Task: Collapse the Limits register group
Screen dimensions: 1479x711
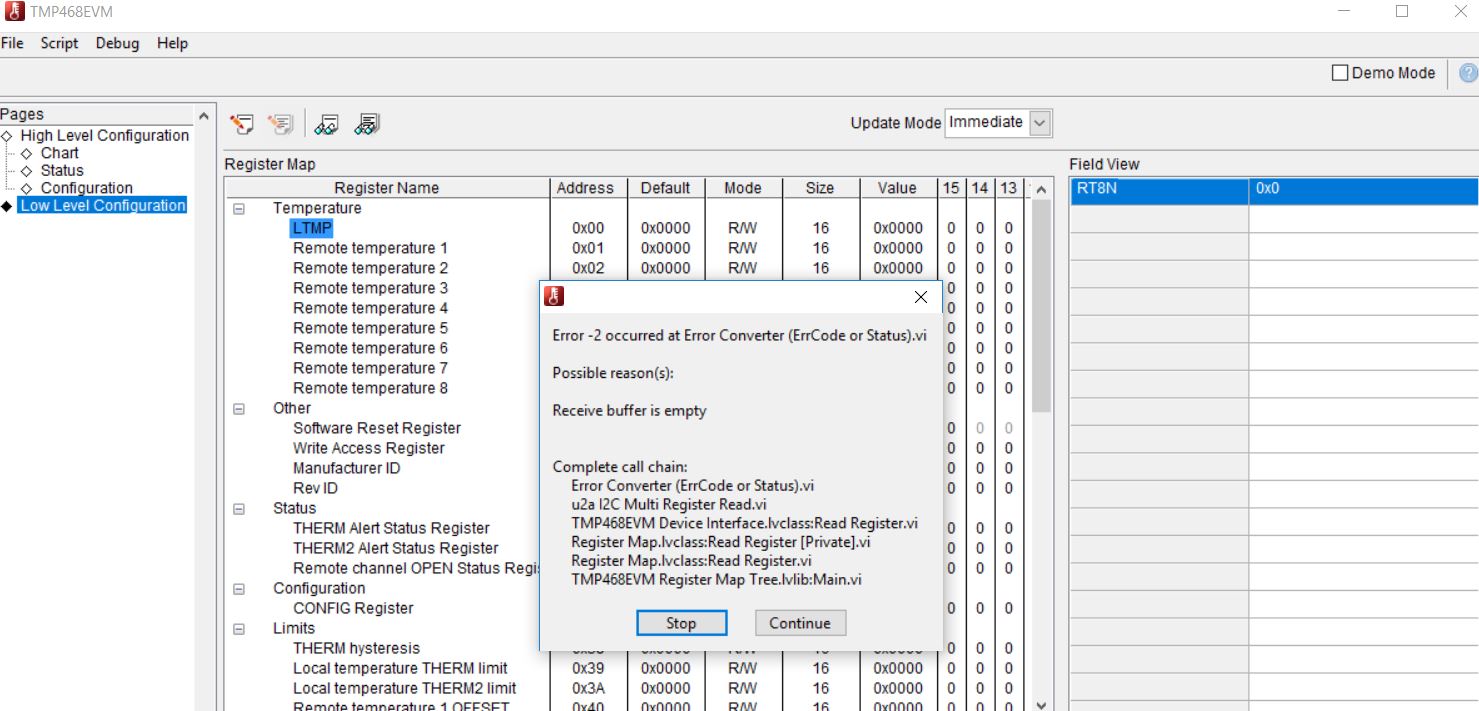Action: [239, 629]
